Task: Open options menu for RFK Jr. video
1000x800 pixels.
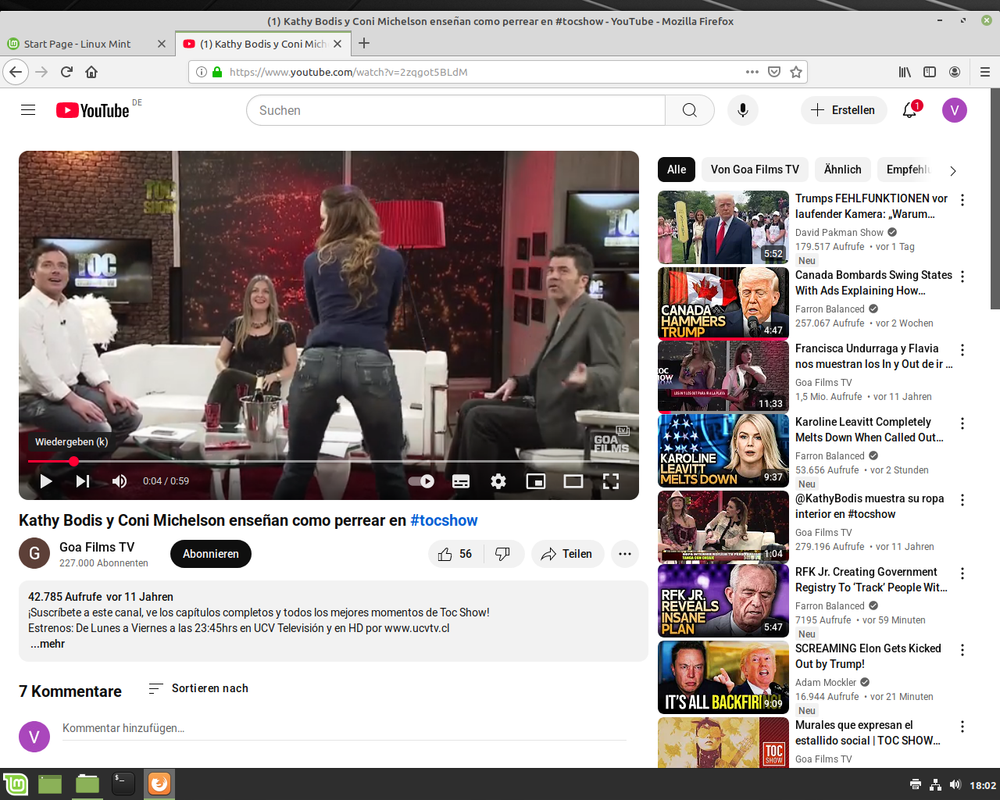Action: click(x=962, y=573)
